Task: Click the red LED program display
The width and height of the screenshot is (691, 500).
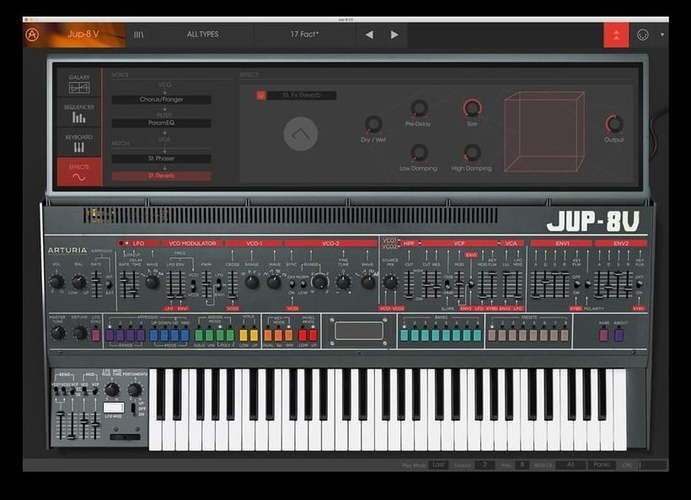Action: (359, 331)
